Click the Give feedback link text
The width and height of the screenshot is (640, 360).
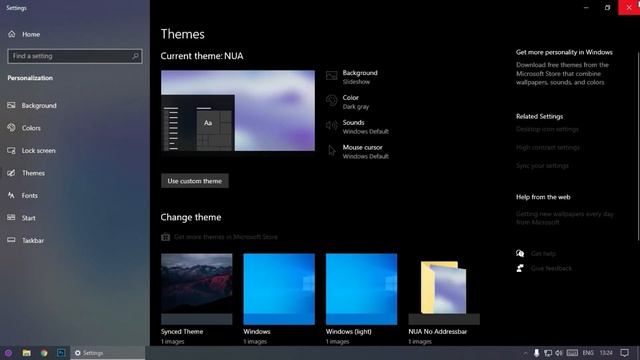pyautogui.click(x=551, y=268)
